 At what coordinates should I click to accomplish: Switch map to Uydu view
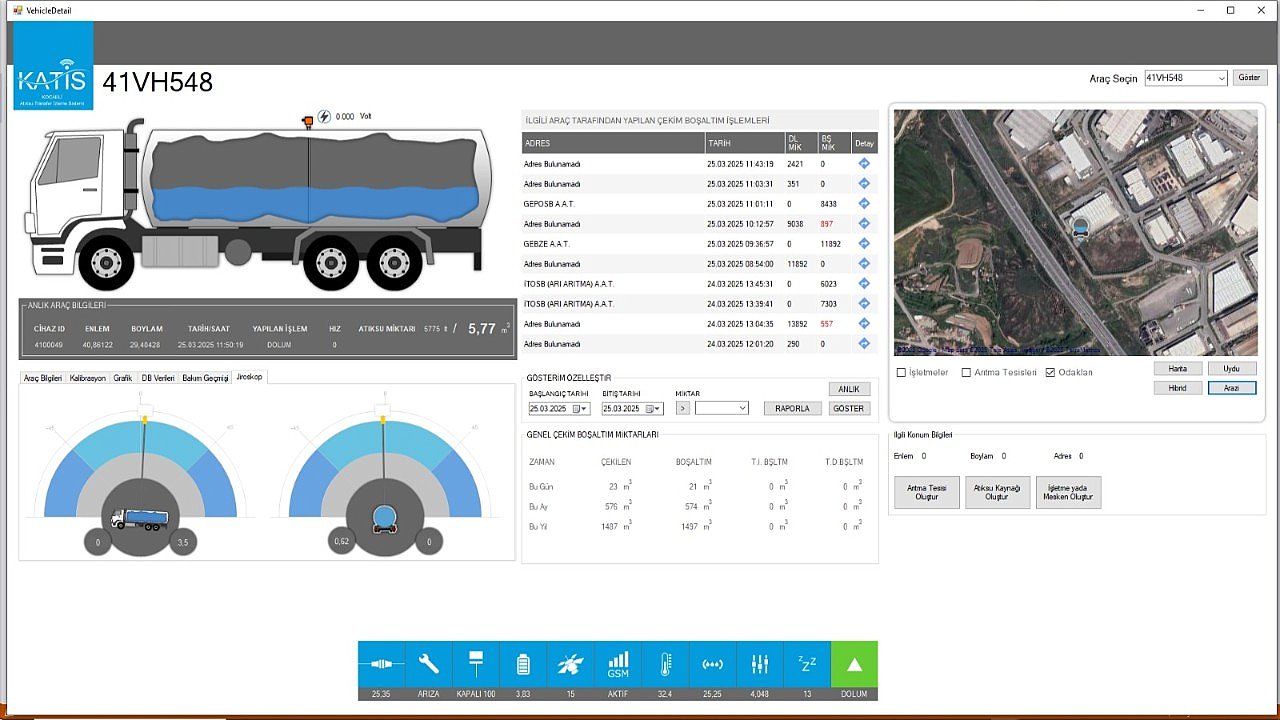click(x=1231, y=369)
